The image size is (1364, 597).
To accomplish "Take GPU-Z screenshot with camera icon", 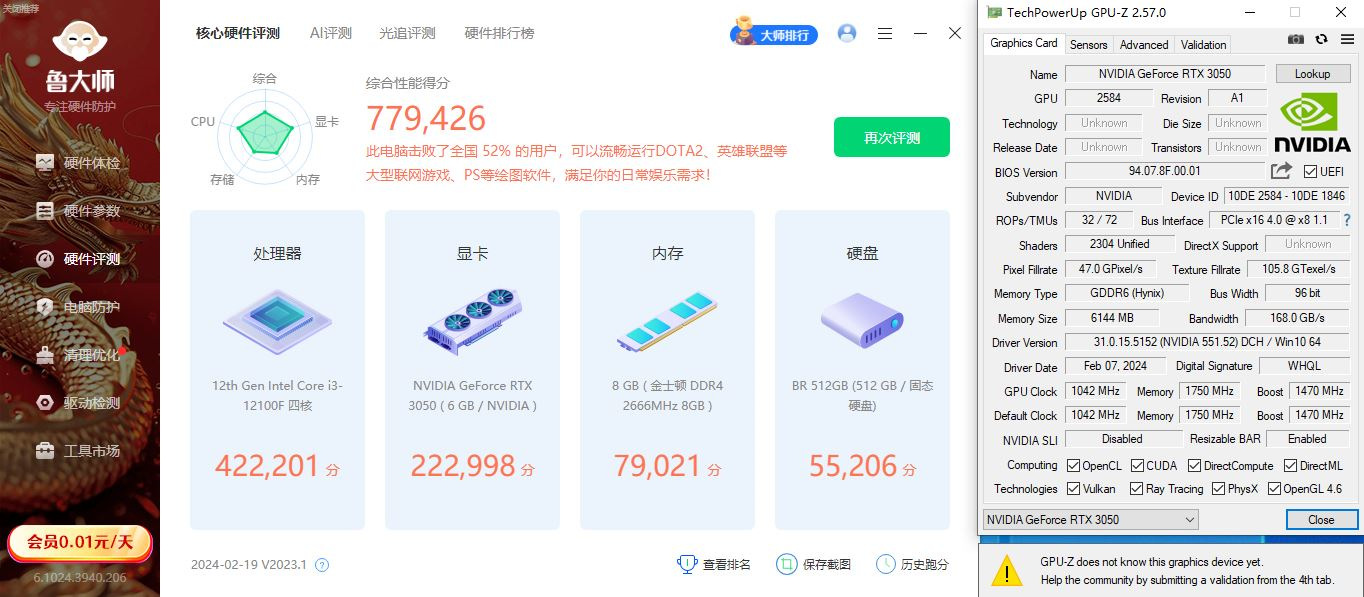I will click(x=1296, y=39).
